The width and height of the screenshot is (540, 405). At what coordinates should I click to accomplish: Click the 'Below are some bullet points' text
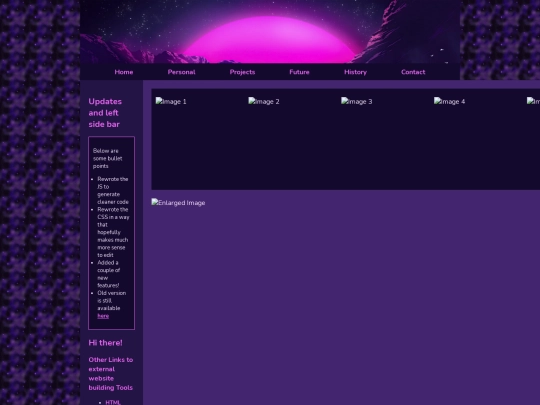pos(107,158)
